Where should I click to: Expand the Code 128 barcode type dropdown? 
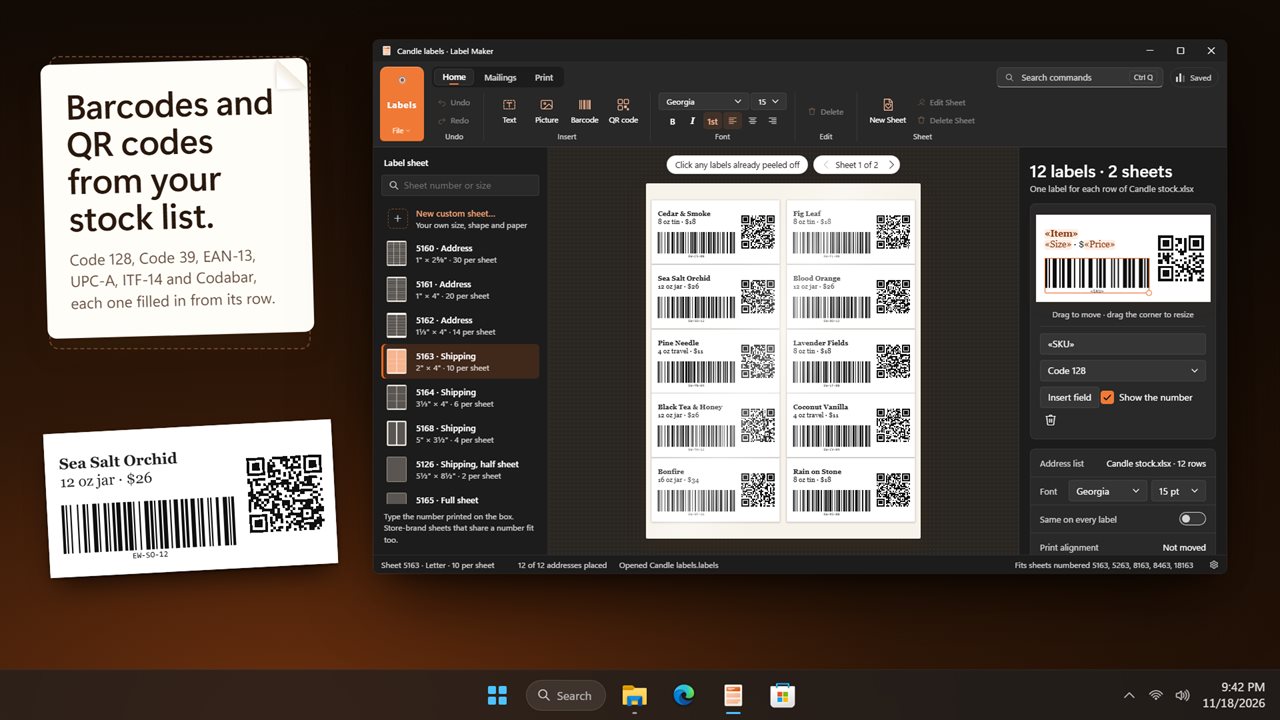tap(1122, 370)
